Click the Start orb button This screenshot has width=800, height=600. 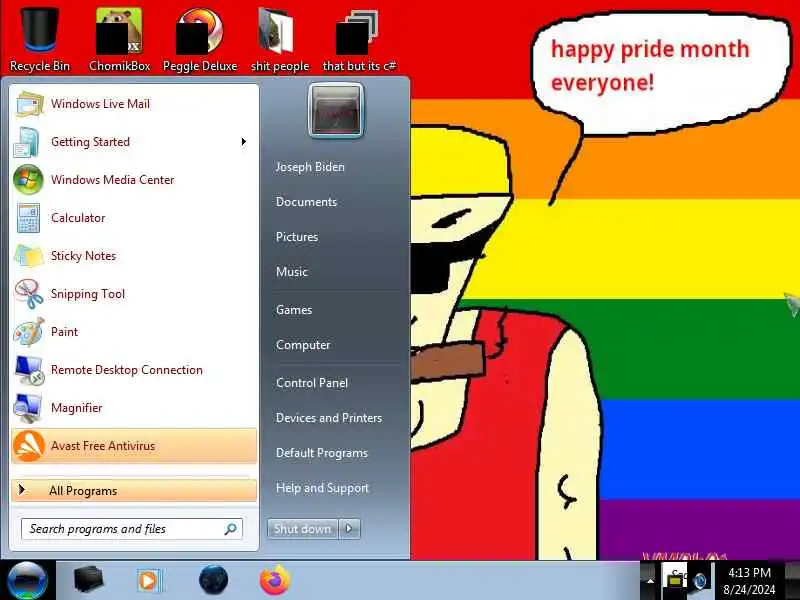pos(28,581)
